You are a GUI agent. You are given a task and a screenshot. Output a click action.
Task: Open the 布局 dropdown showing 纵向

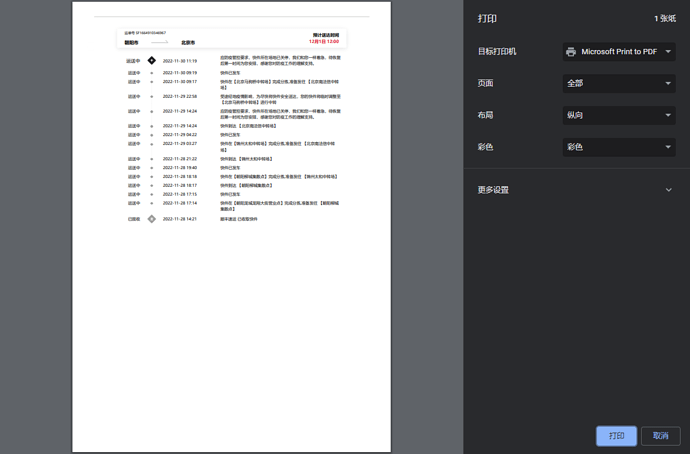[x=619, y=116]
